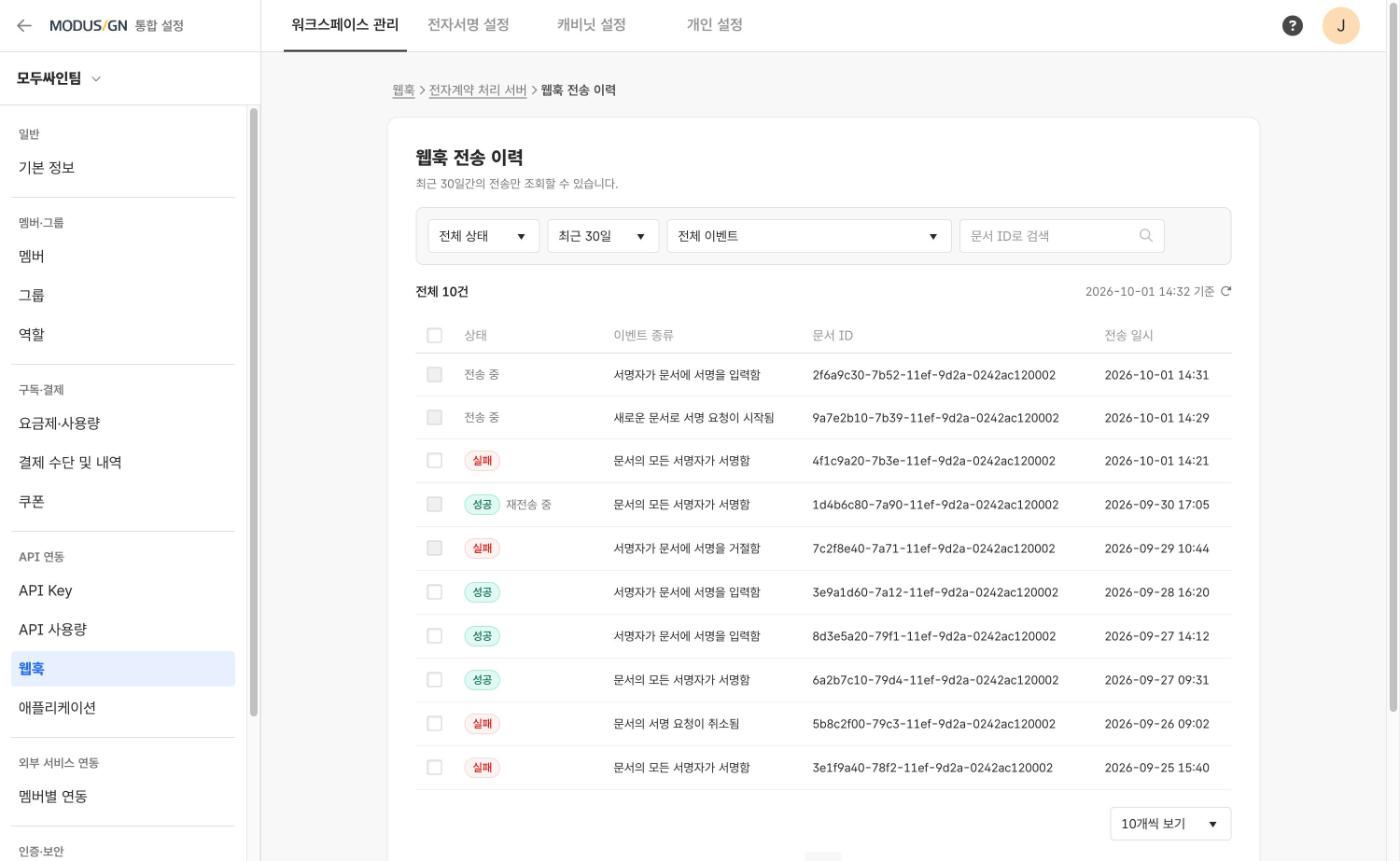
Task: Click disabled checkbox for document 2f6a9c30
Action: coord(434,375)
